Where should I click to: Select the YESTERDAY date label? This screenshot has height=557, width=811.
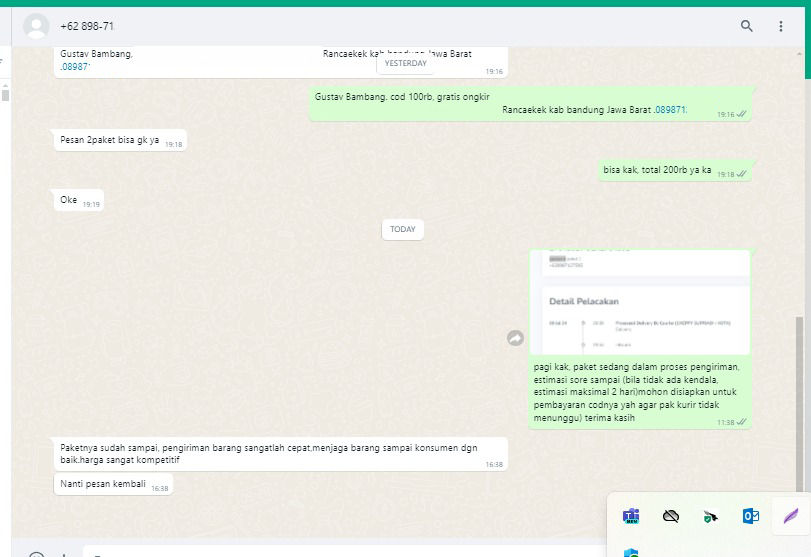pyautogui.click(x=406, y=63)
